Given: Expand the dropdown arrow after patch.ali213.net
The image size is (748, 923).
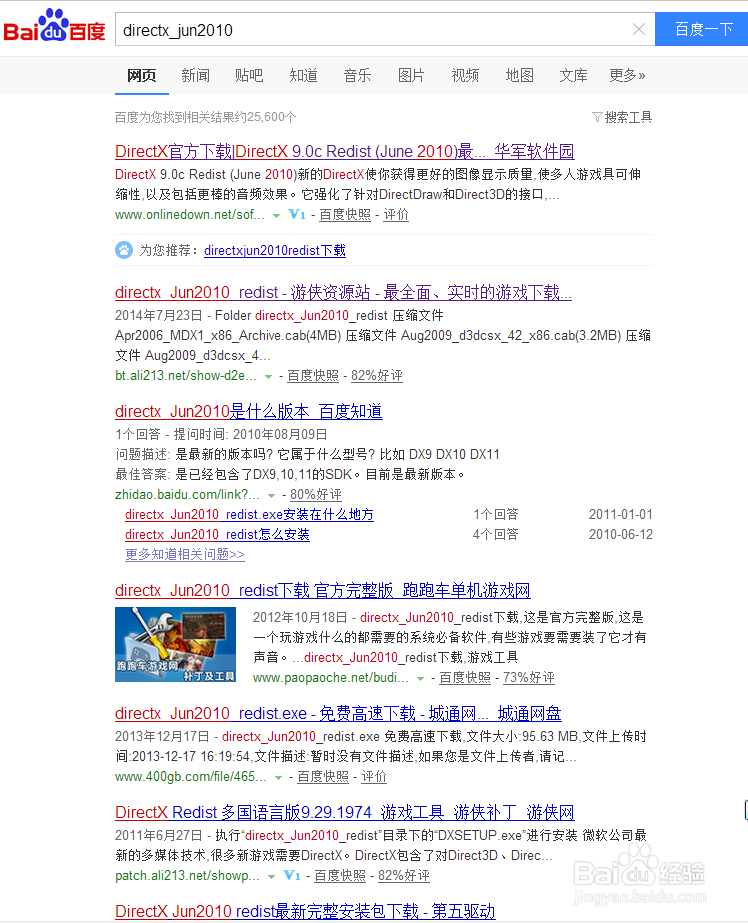Looking at the screenshot, I should [x=271, y=877].
